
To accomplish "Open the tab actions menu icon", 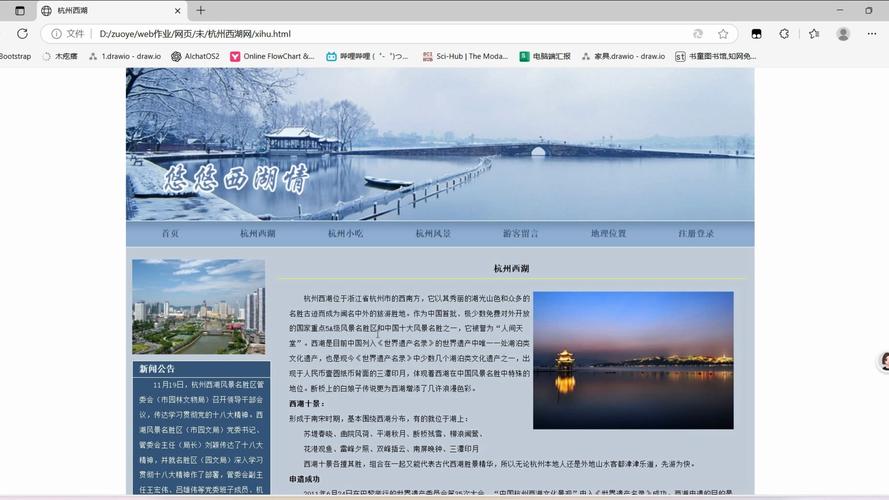I will [20, 10].
